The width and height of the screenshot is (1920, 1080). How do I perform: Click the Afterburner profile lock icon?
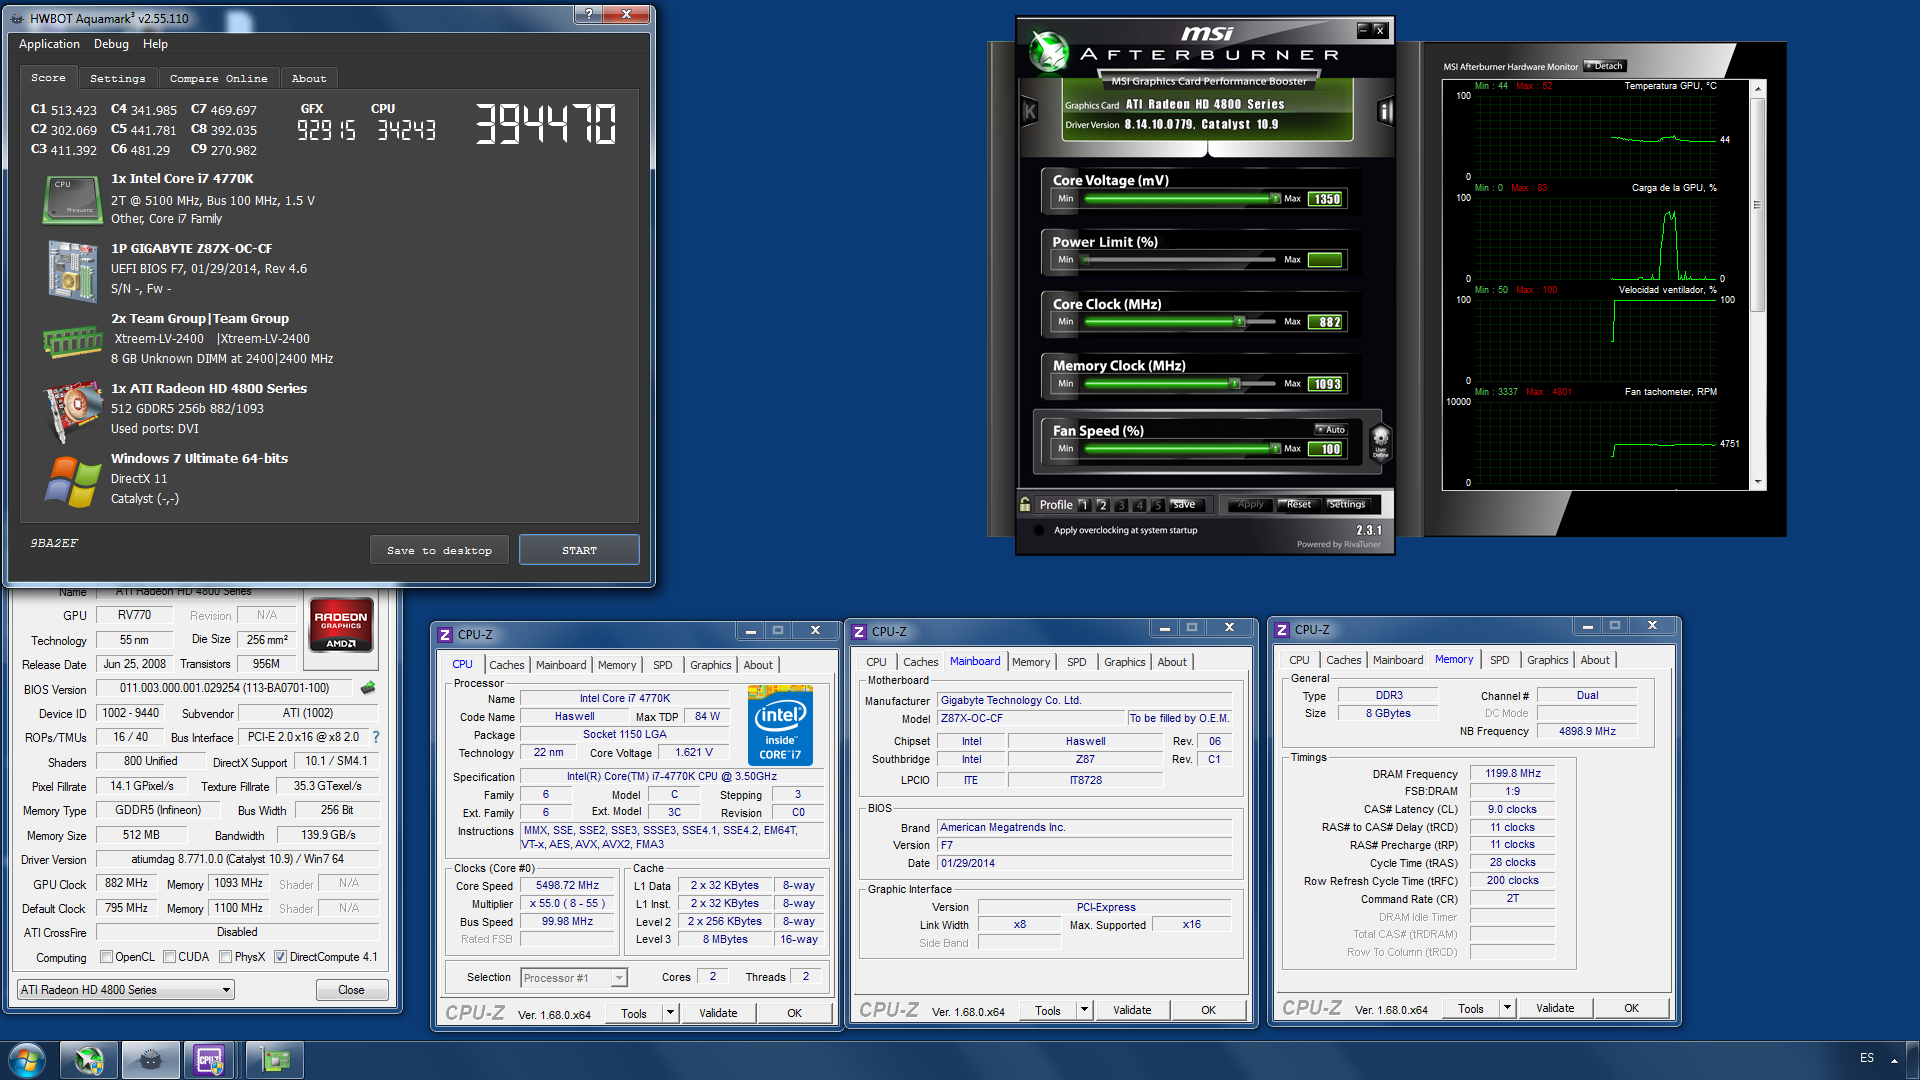(1025, 504)
